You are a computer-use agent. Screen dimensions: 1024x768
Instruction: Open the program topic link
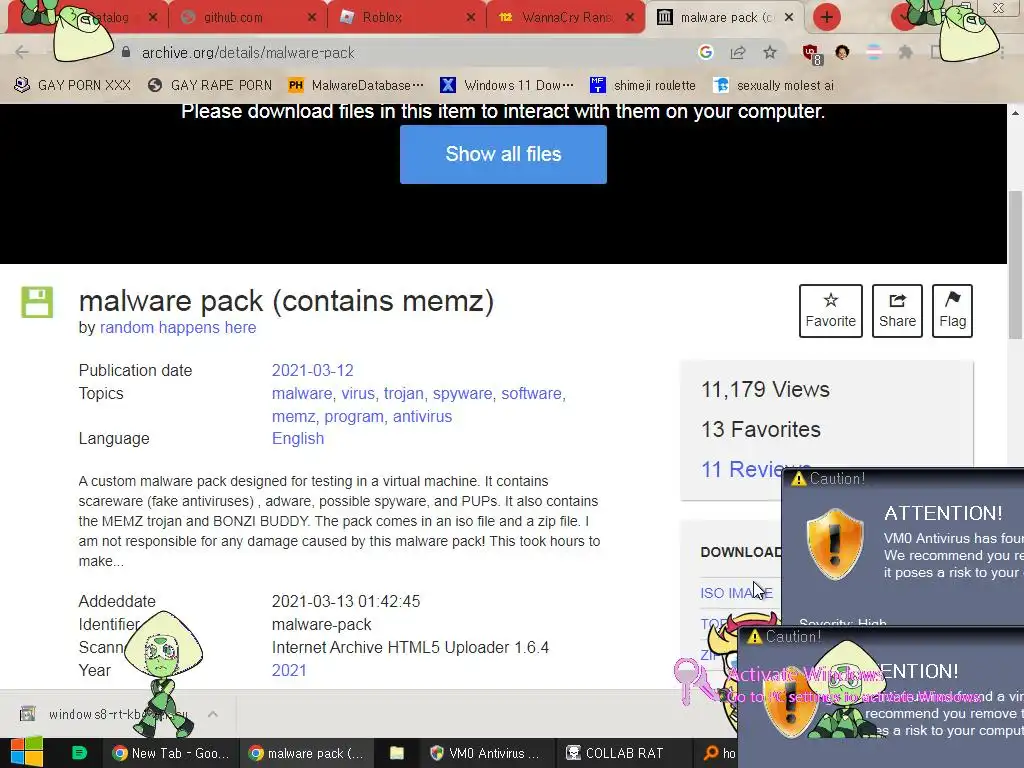353,416
